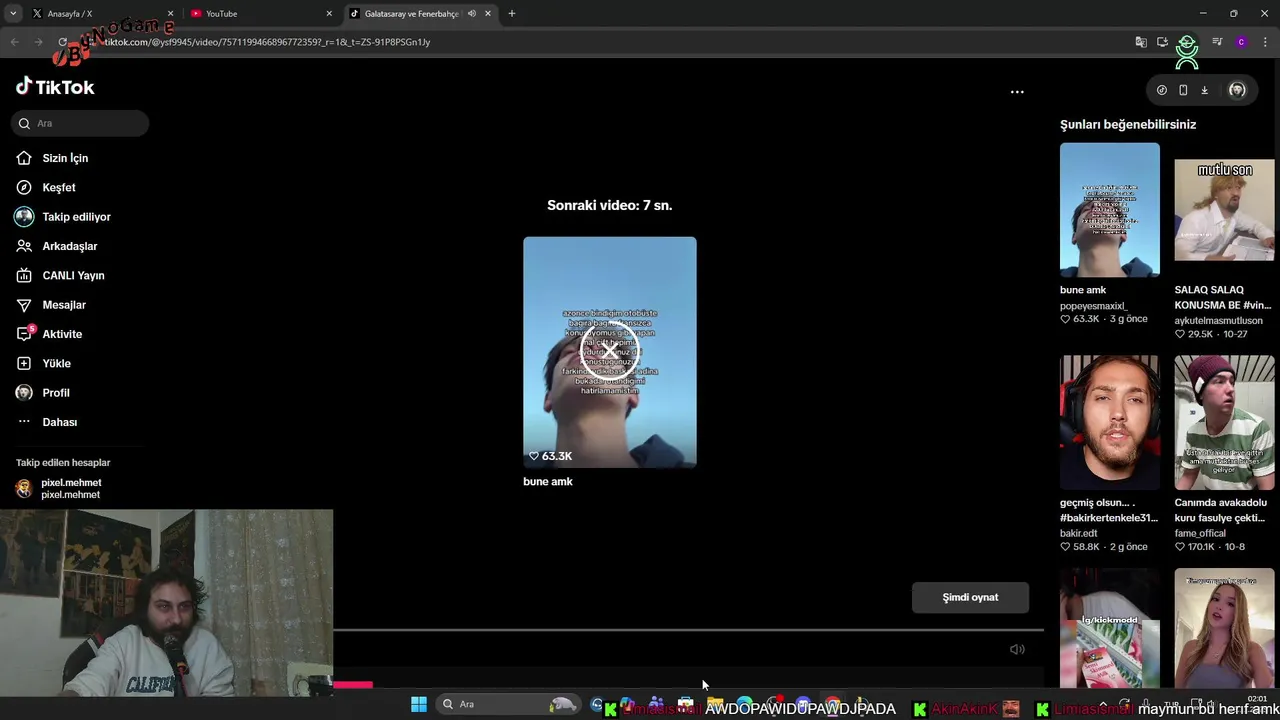
Task: Open the Windows Start menu
Action: pyautogui.click(x=419, y=704)
